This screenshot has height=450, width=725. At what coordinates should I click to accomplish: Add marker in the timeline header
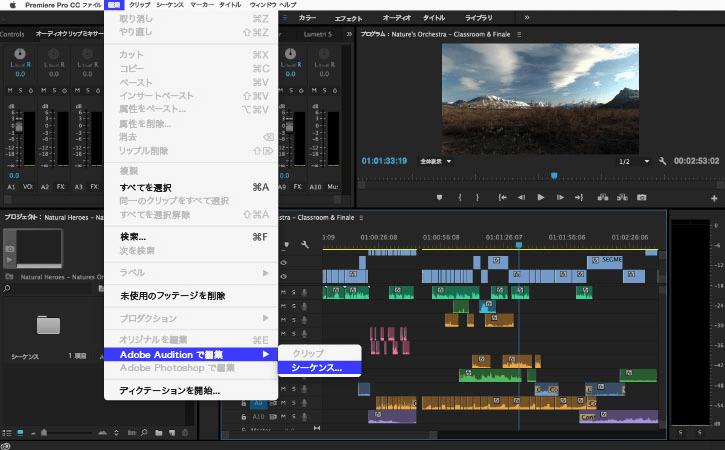point(287,244)
